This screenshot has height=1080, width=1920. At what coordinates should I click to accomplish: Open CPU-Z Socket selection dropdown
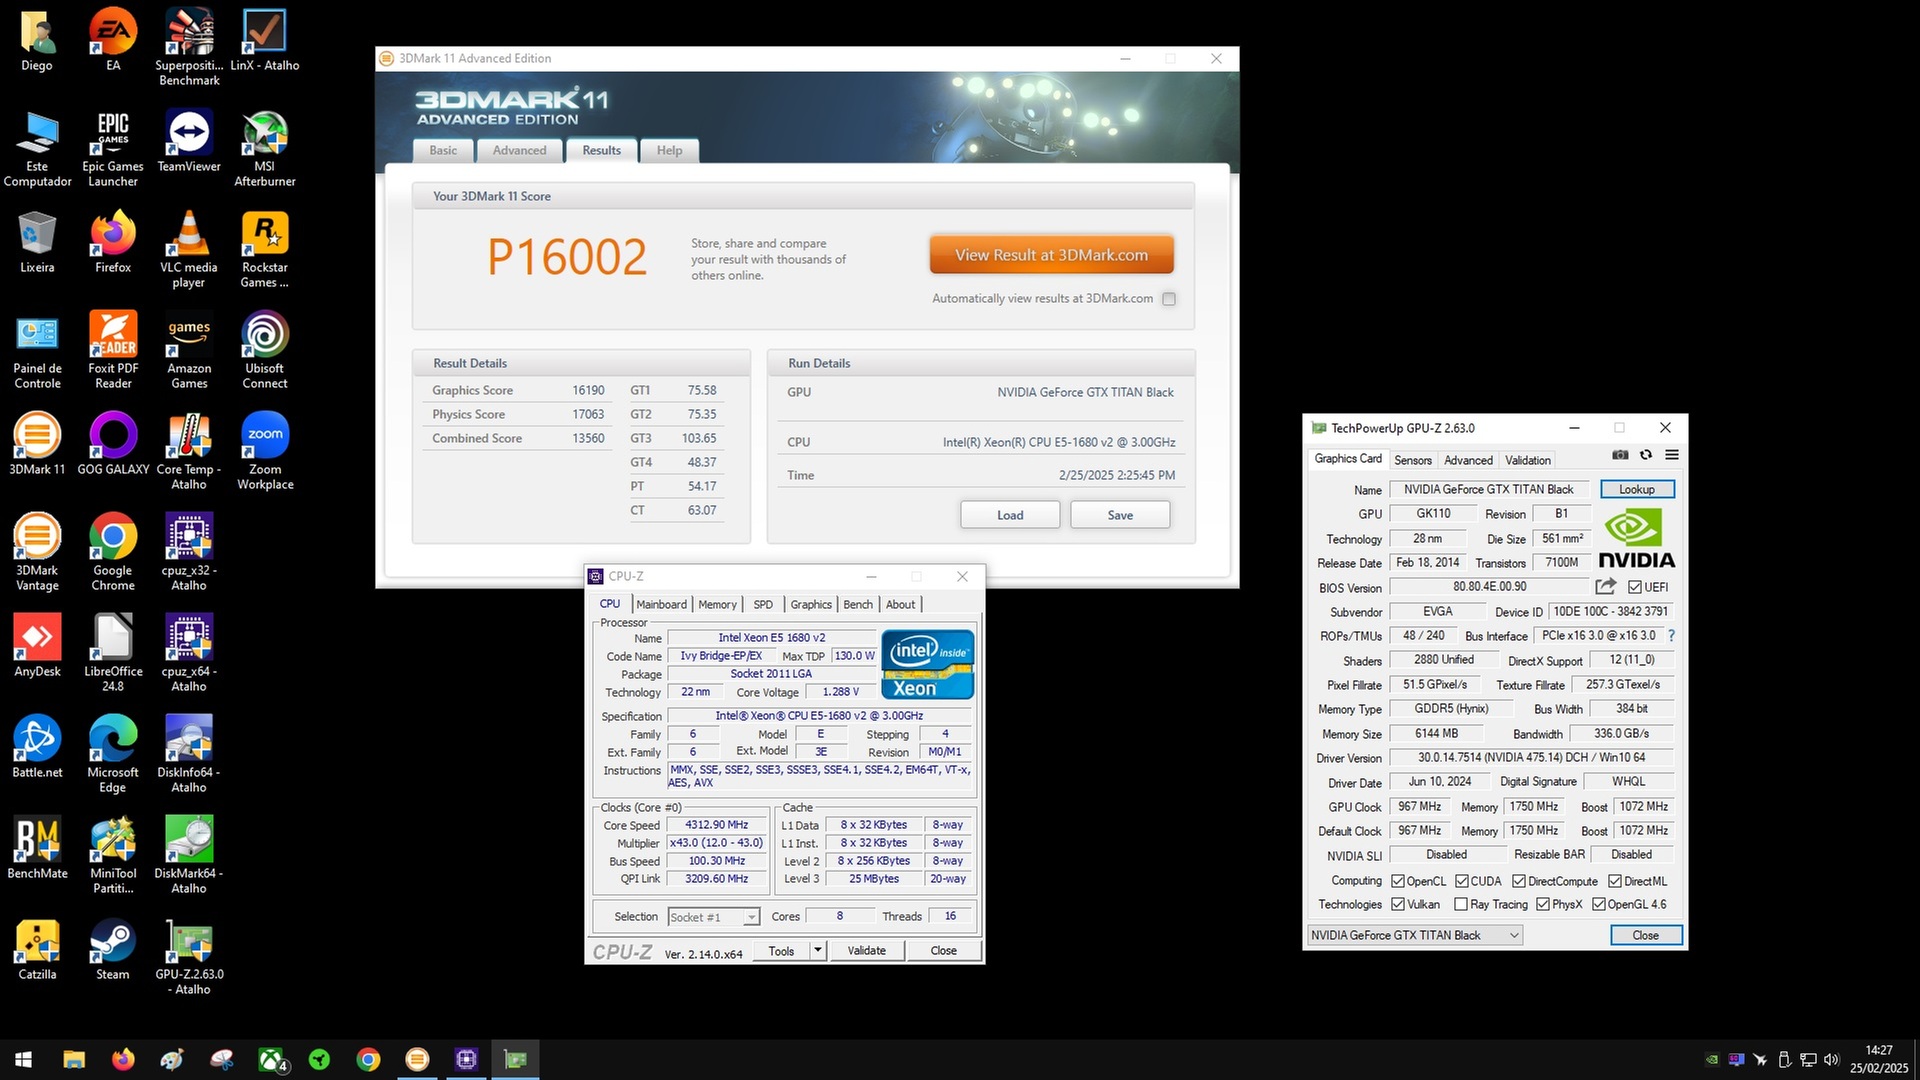coord(714,917)
